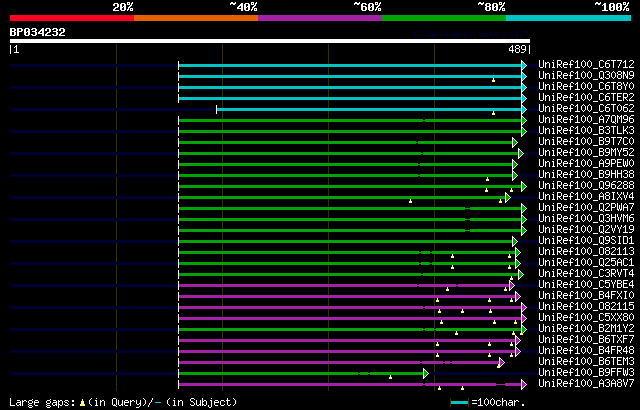The width and height of the screenshot is (640, 410).
Task: Select the UniRef100_O82113 label
Action: tap(586, 251)
